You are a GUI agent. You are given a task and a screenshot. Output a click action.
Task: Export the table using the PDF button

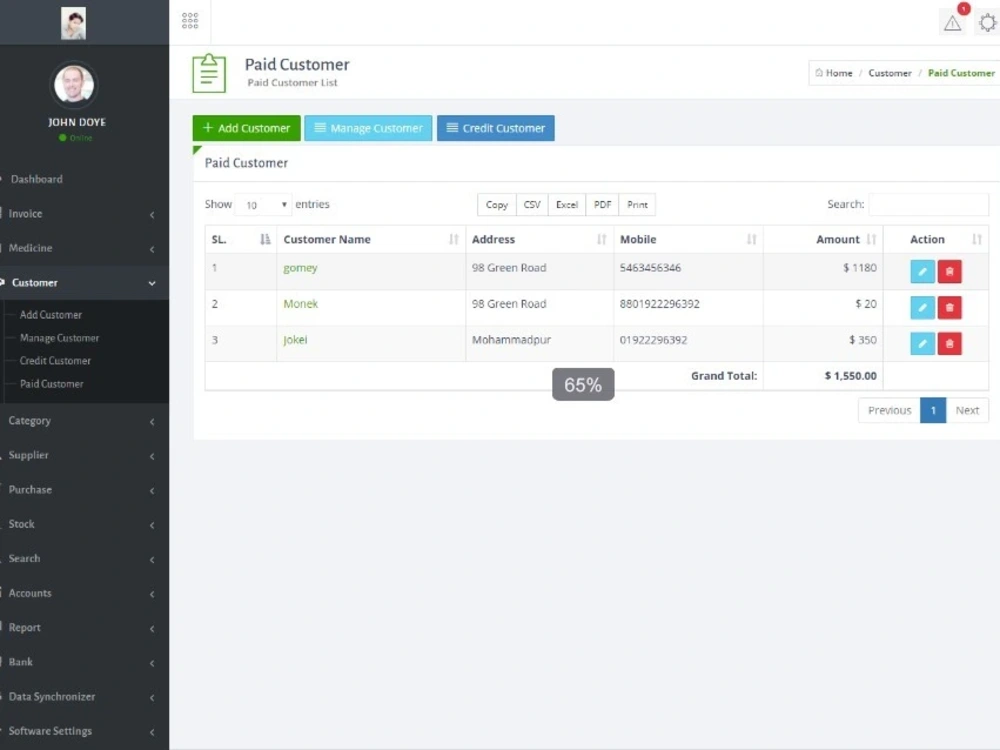(602, 204)
